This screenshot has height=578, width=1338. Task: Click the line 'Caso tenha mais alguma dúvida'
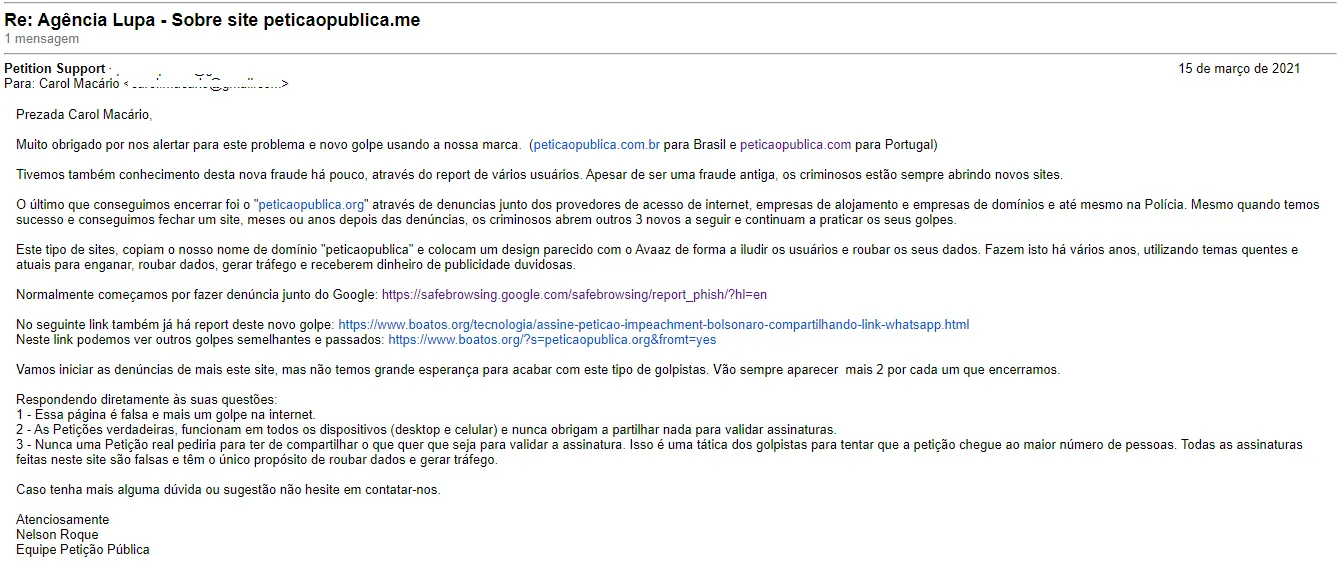[228, 490]
